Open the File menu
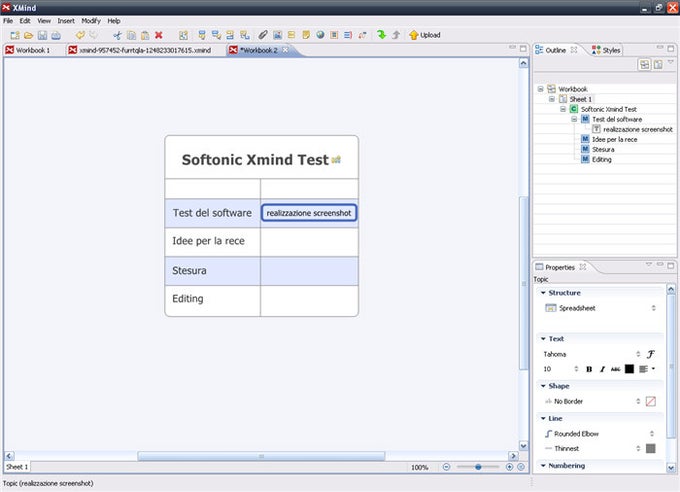The image size is (680, 492). click(8, 20)
